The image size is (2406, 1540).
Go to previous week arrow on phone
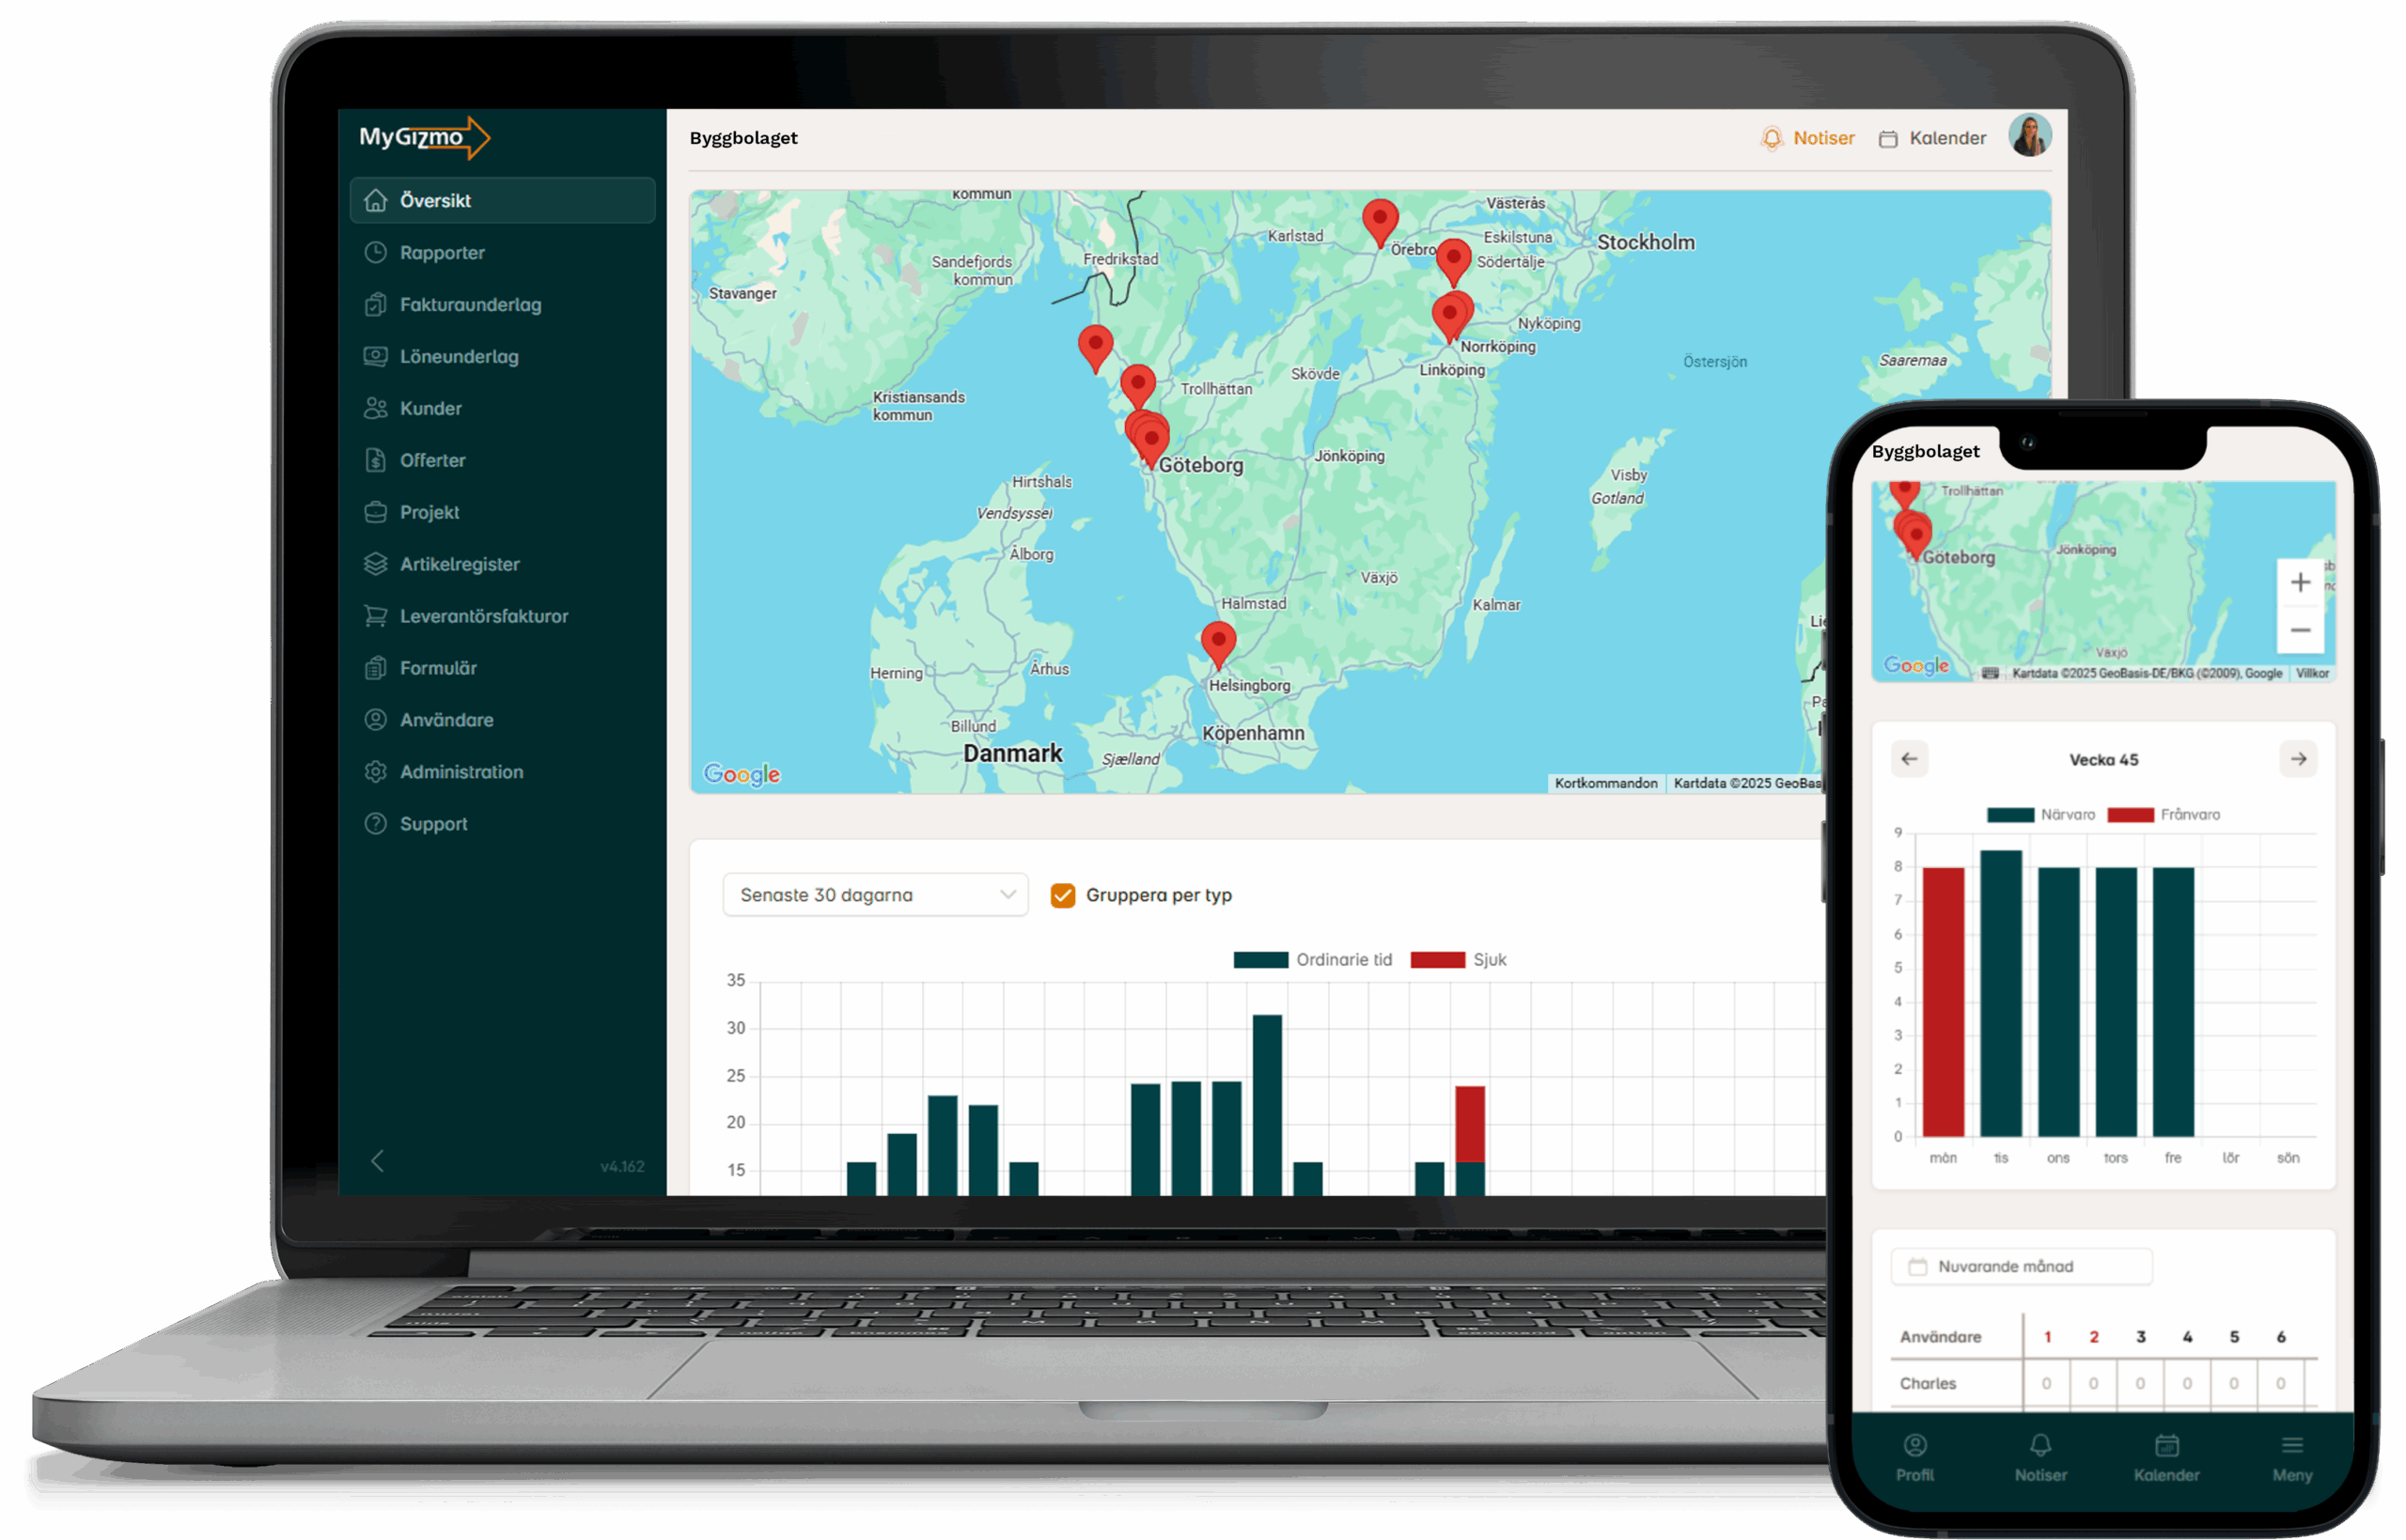[1909, 759]
